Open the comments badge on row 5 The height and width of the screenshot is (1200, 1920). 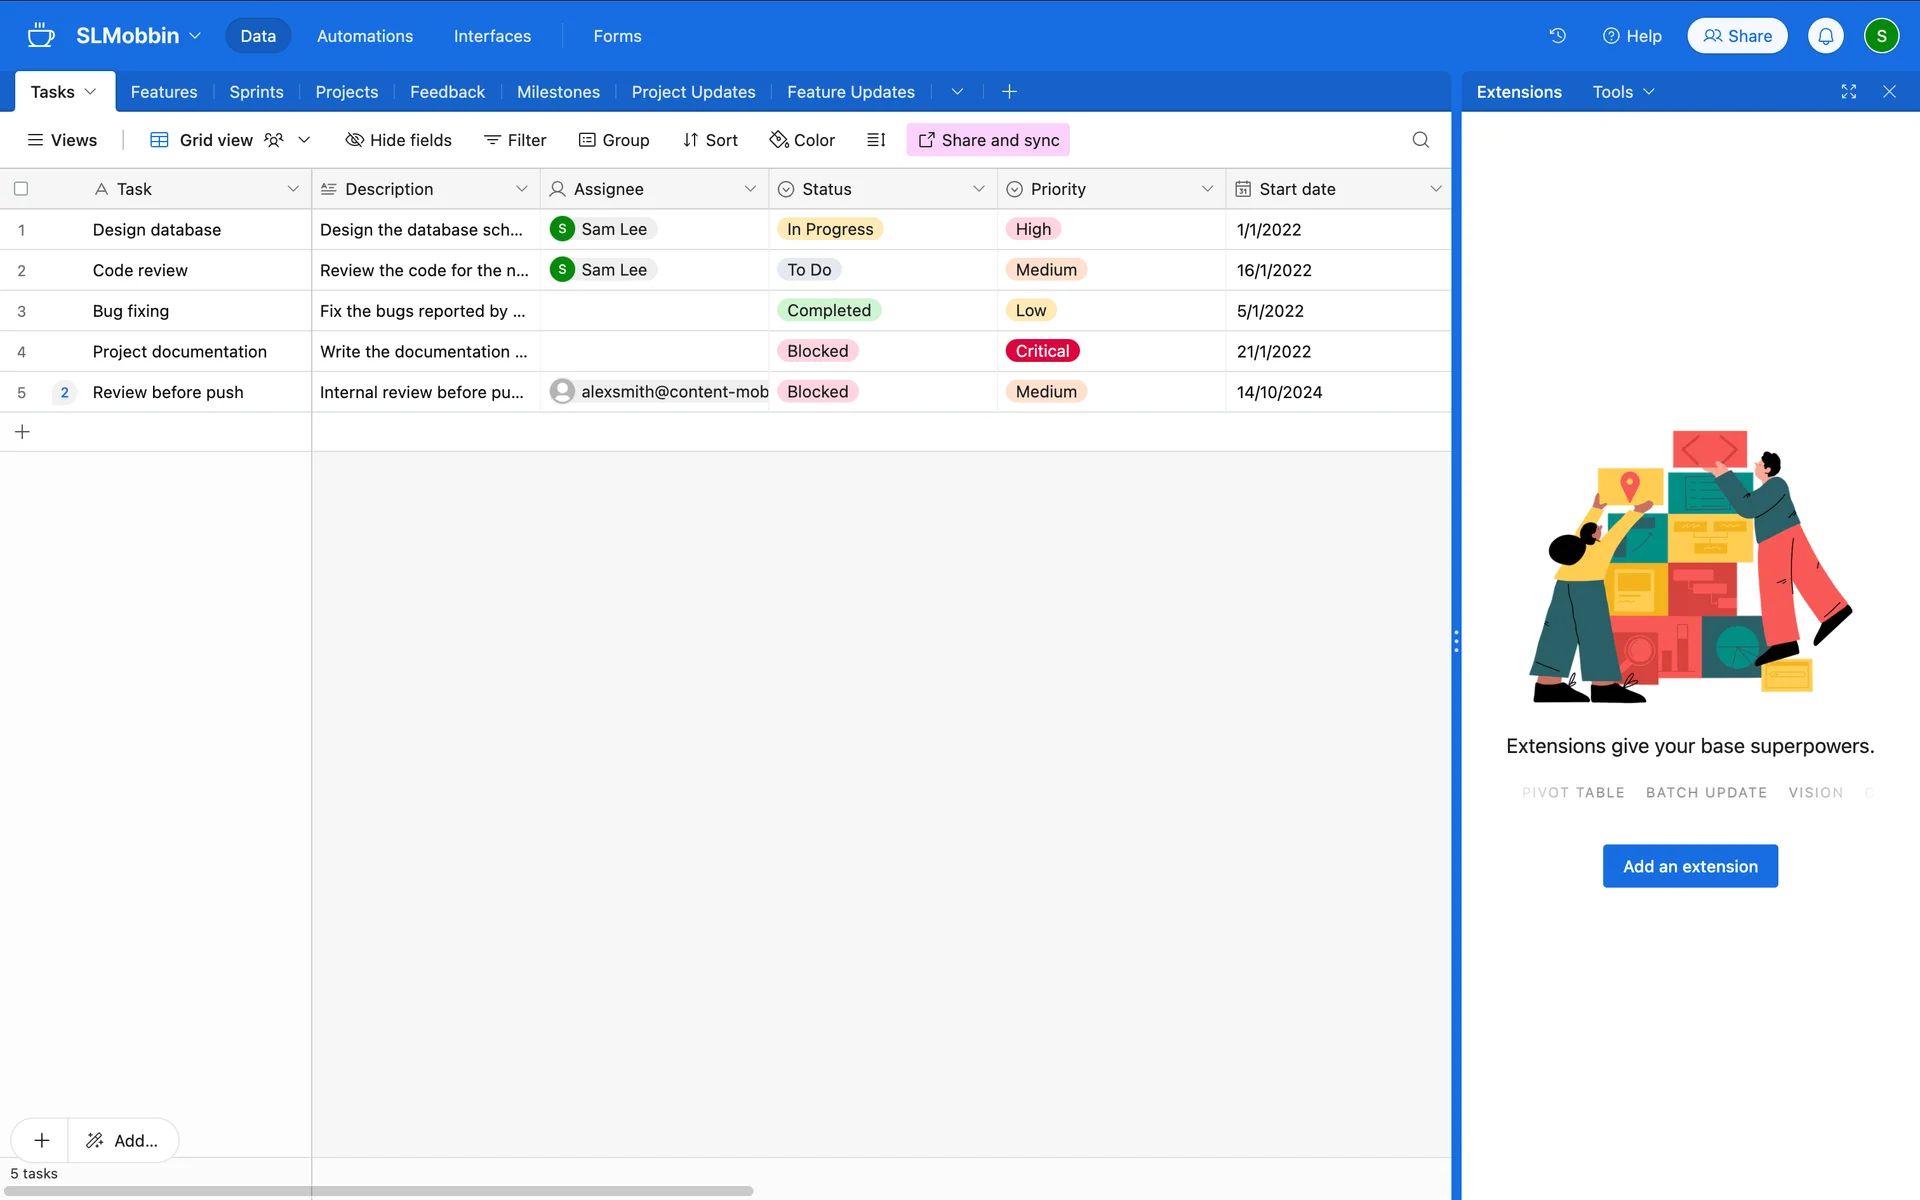pos(65,392)
